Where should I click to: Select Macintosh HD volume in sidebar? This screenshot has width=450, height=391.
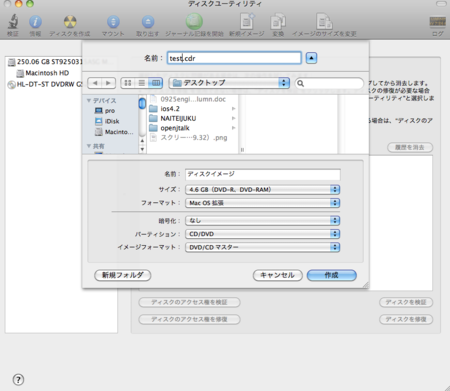[x=43, y=73]
